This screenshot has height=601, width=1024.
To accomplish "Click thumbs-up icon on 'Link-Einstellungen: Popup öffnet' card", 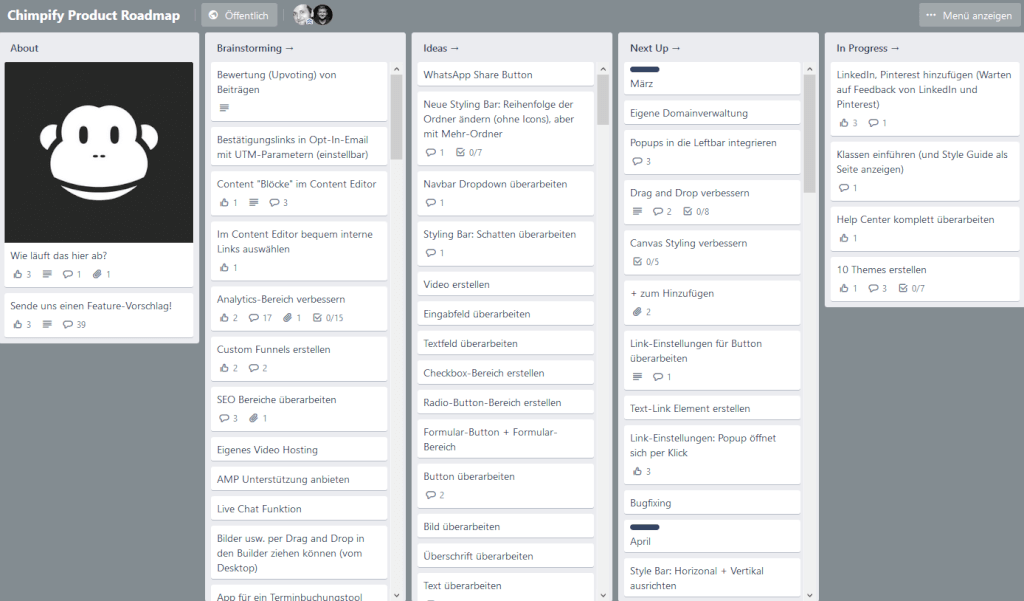I will 637,471.
